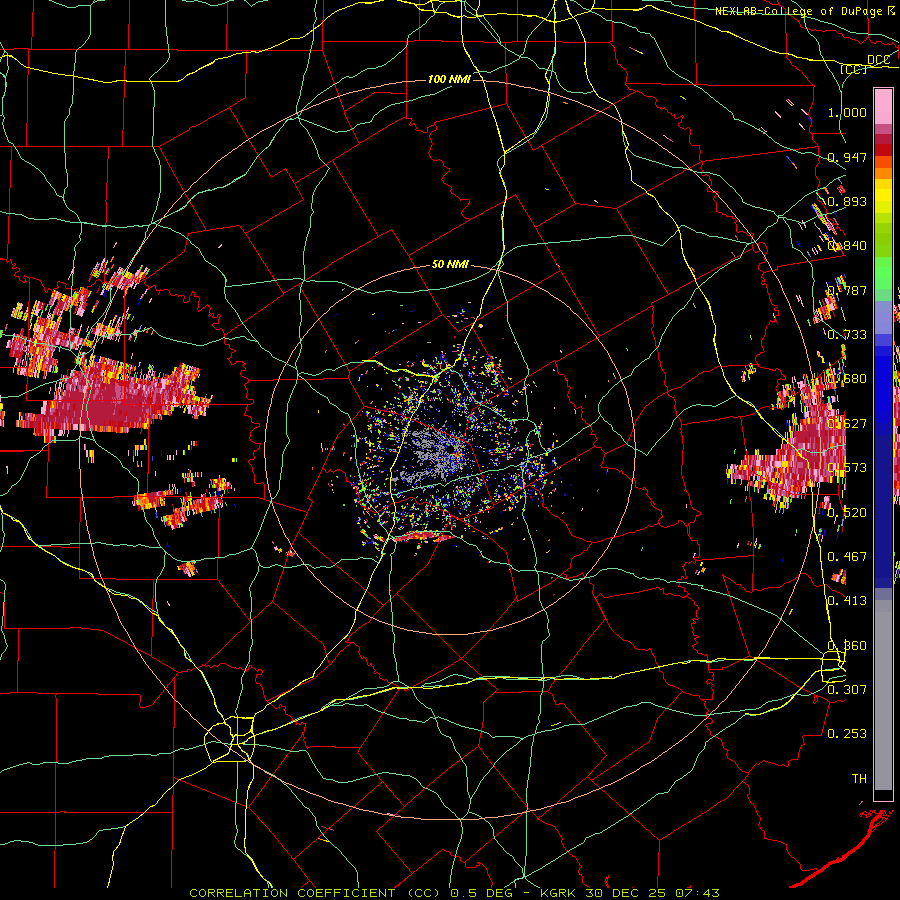Click the "30 DEC 25" date in the caption
This screenshot has width=900, height=900.
628,893
